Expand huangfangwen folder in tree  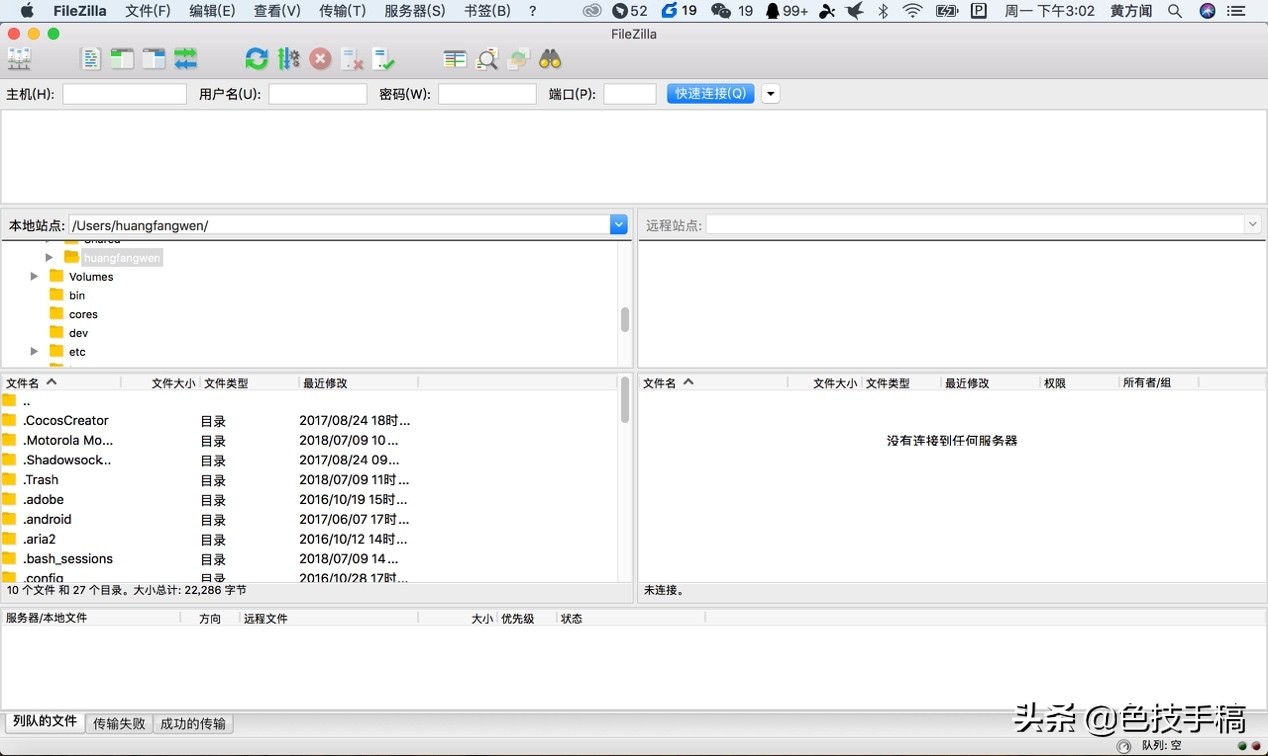[49, 257]
